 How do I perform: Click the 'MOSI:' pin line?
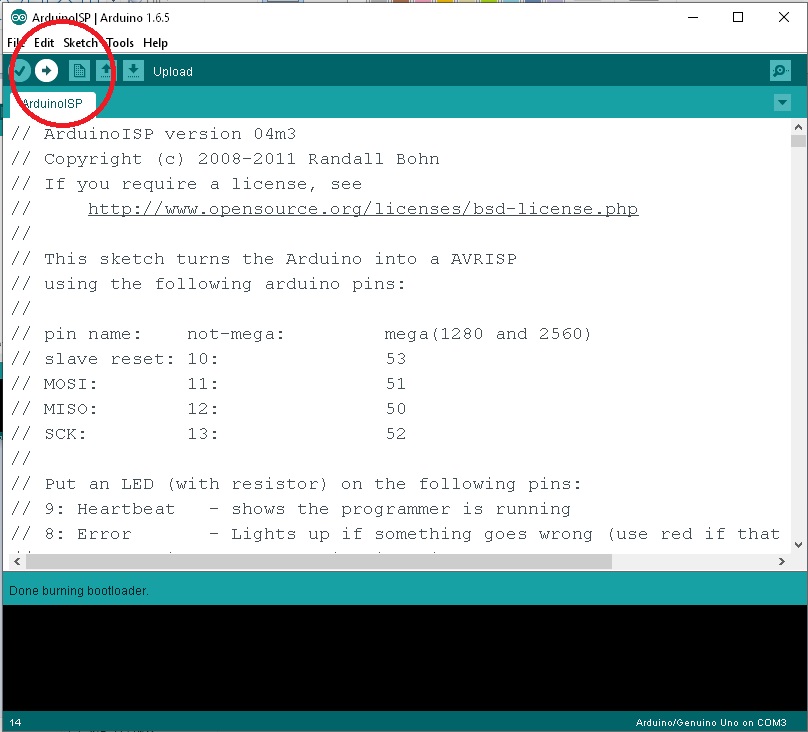tap(209, 384)
